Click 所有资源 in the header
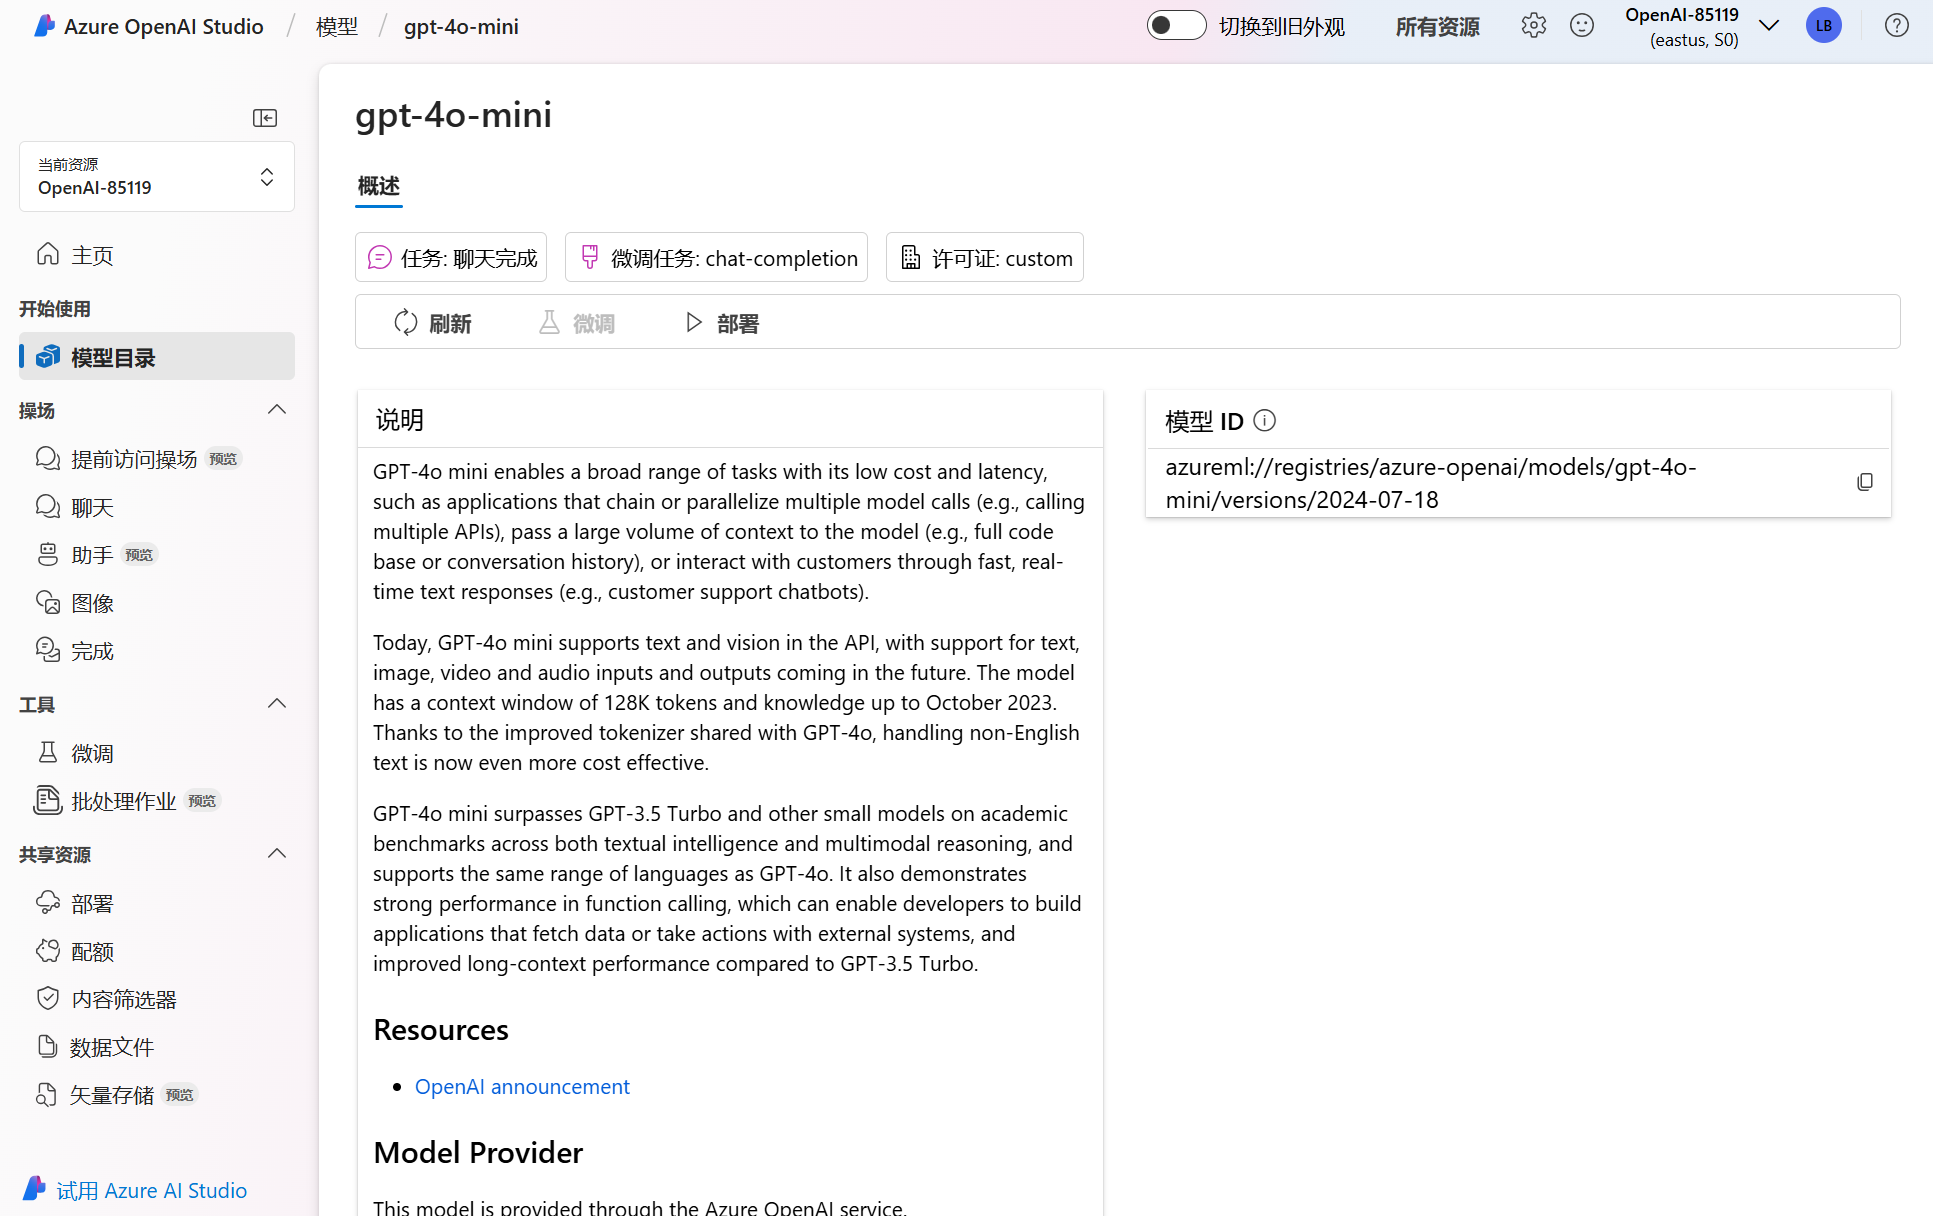The image size is (1933, 1216). tap(1437, 27)
